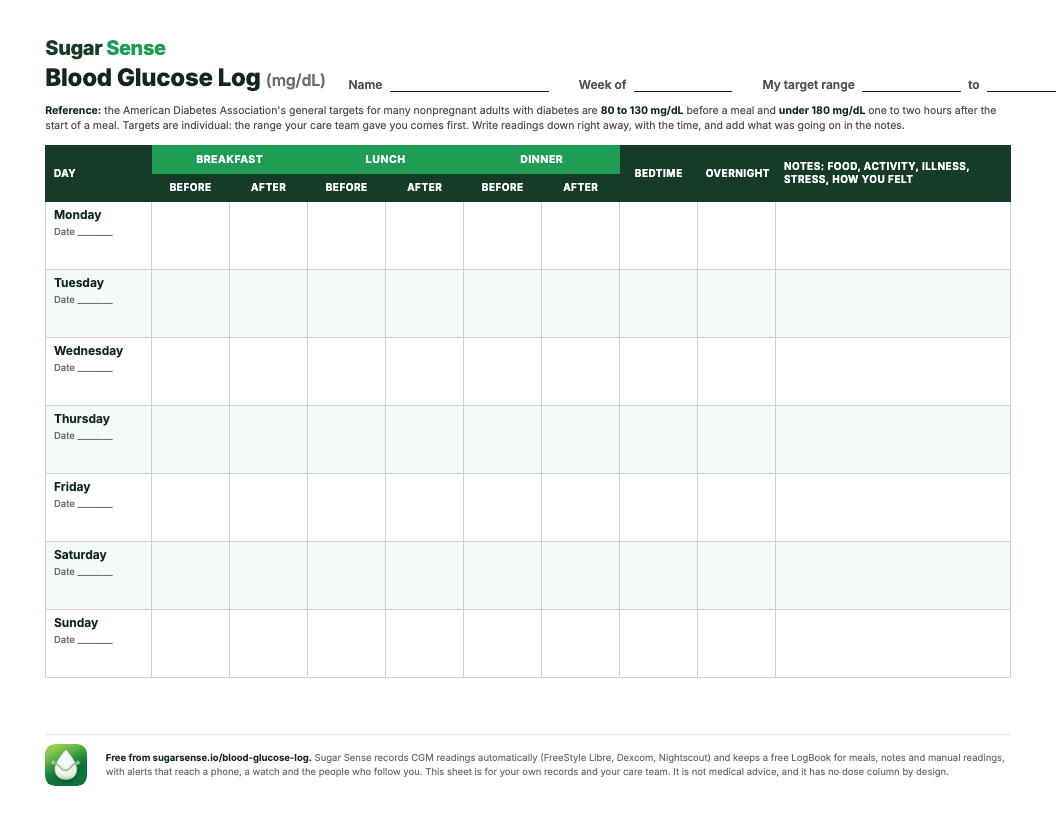Screen dimensions: 1056x816
Task: Click the Date blank under Friday
Action: [x=95, y=506]
